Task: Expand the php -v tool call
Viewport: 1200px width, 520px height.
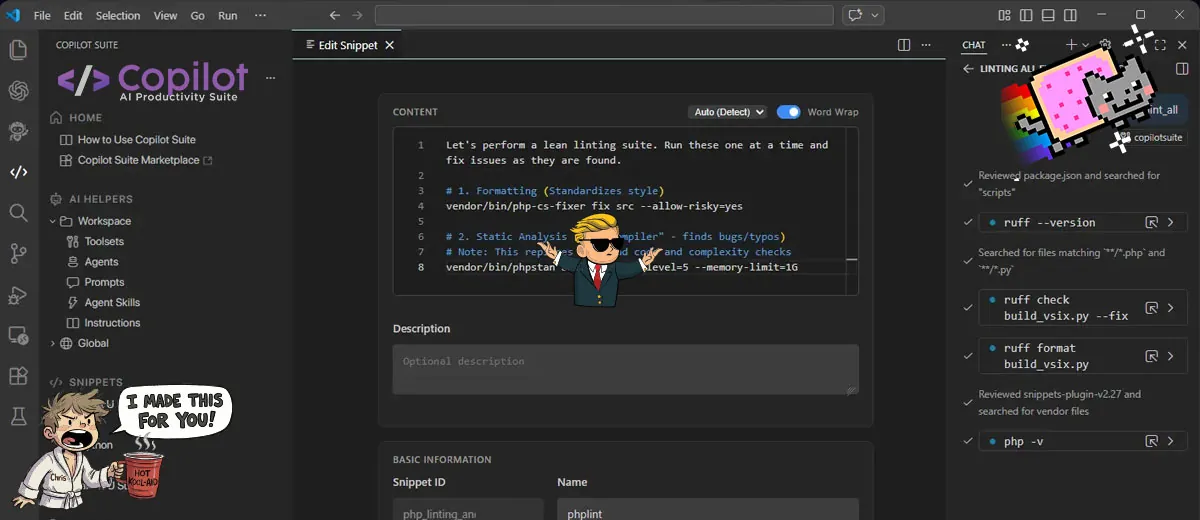Action: 1171,441
